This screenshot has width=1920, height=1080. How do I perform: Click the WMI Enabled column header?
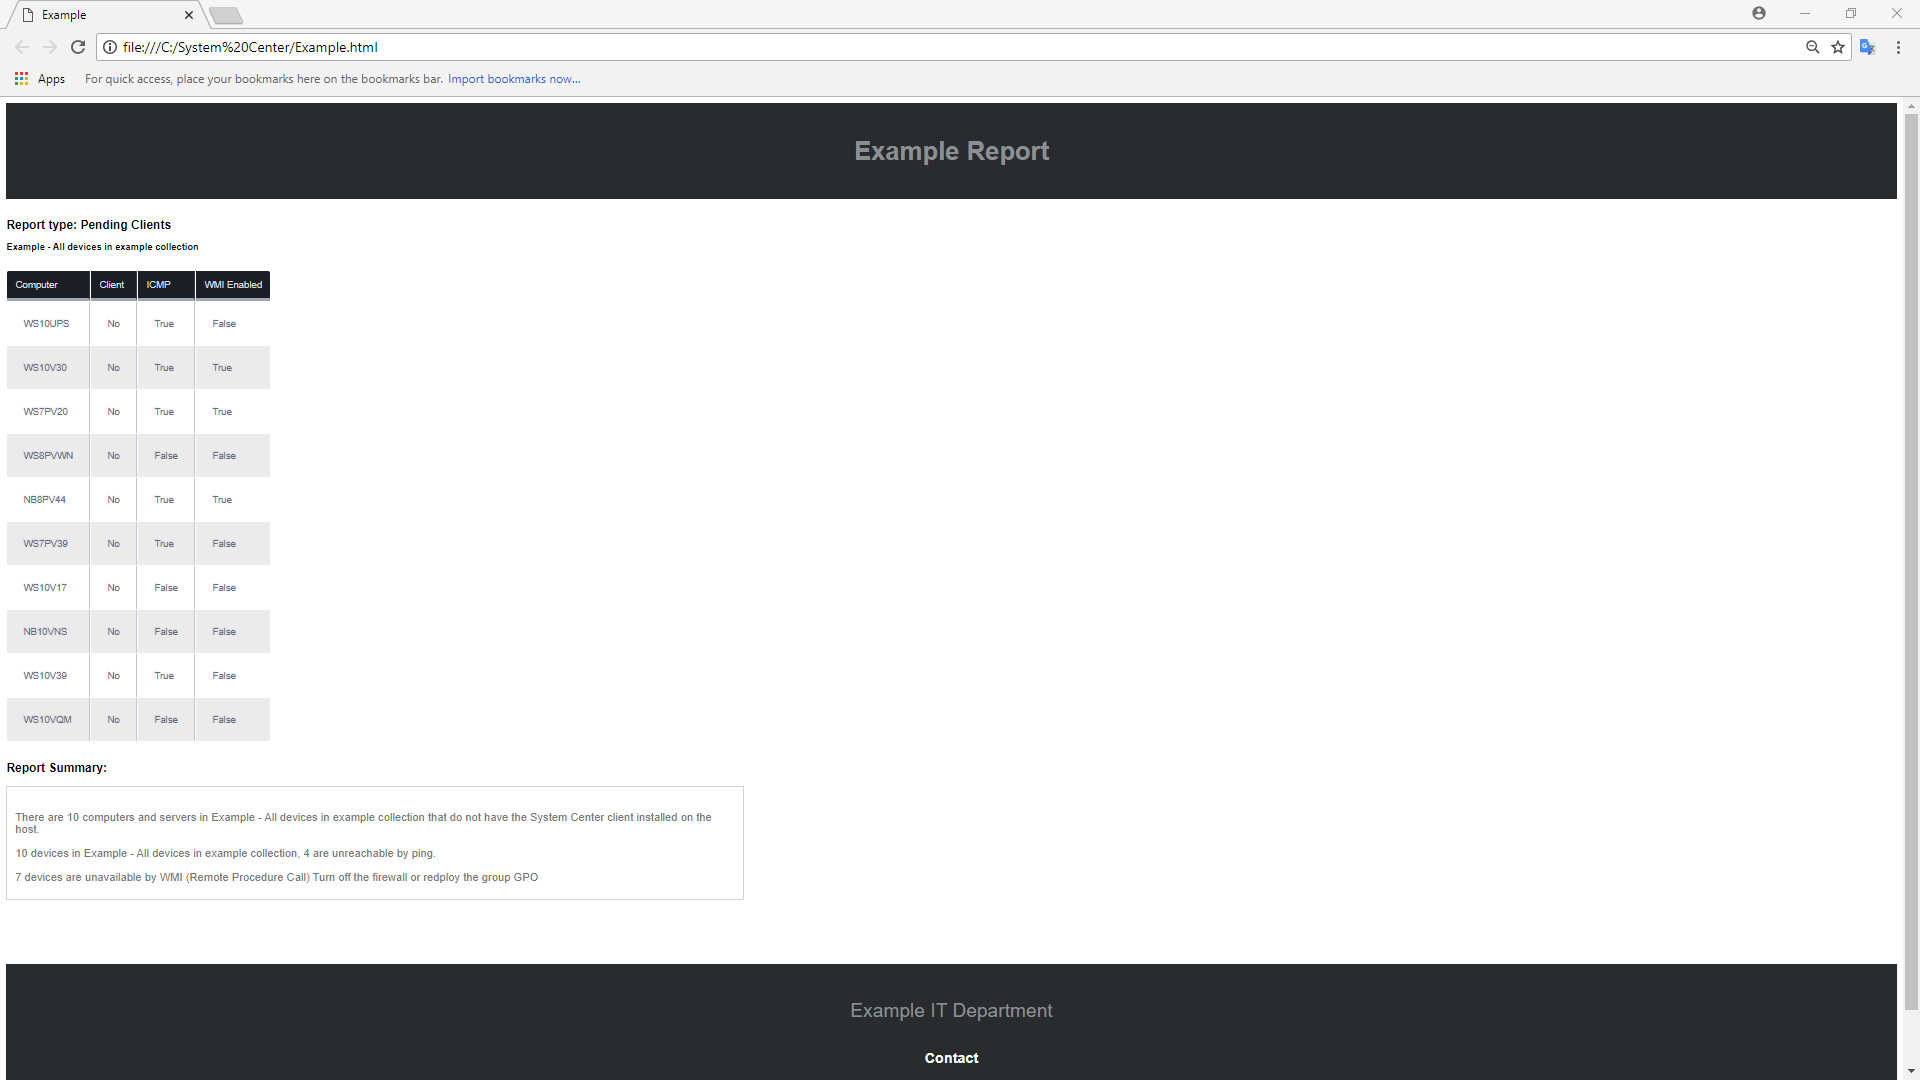coord(233,285)
